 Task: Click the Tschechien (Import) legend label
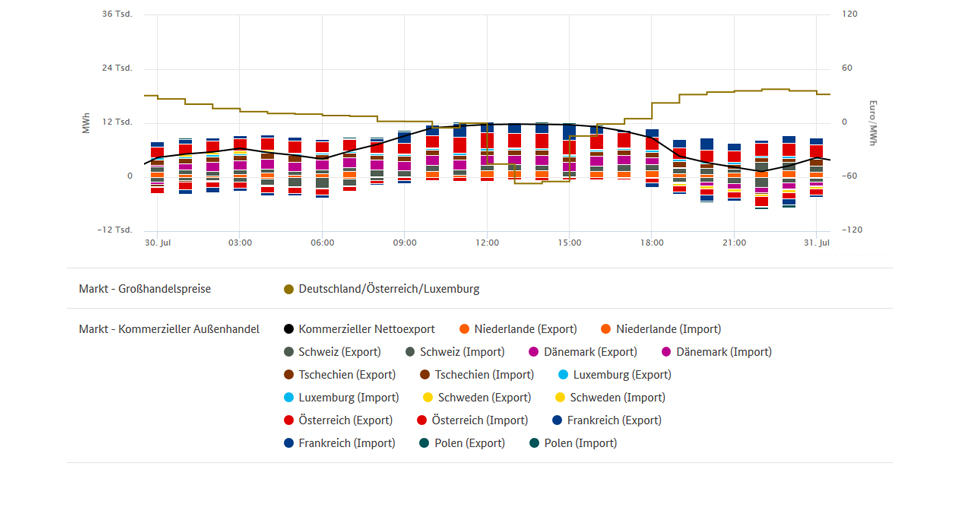[x=484, y=375]
